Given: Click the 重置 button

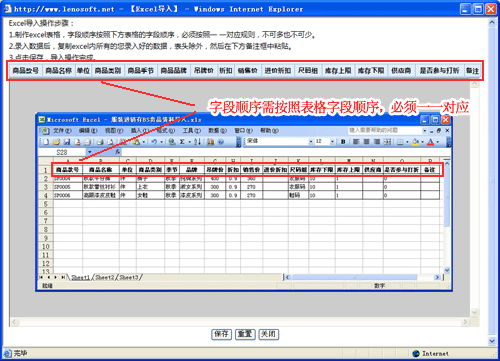Looking at the screenshot, I should (245, 334).
